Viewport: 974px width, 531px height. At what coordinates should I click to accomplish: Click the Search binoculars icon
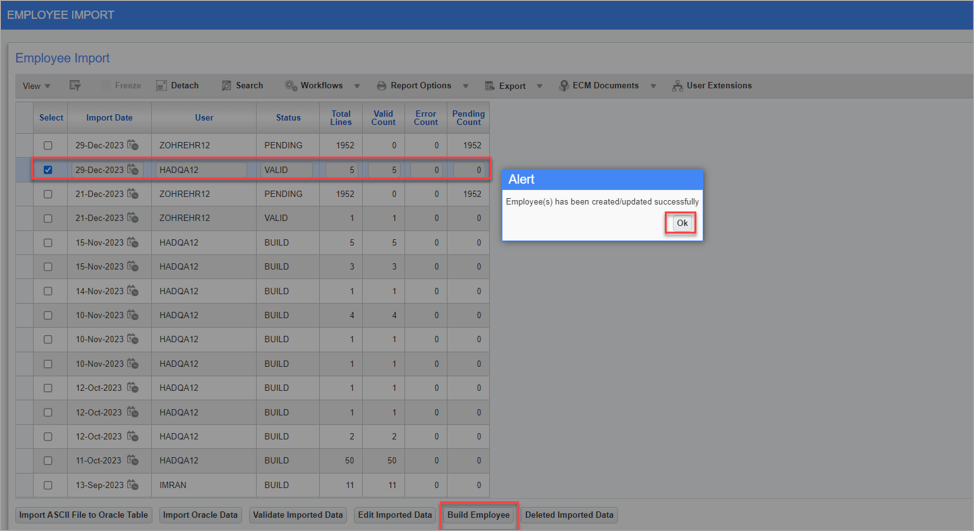click(227, 86)
